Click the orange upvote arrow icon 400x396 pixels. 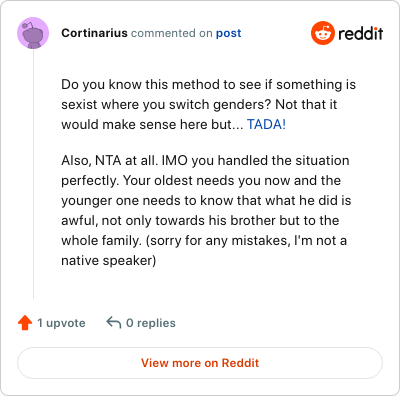(x=25, y=323)
